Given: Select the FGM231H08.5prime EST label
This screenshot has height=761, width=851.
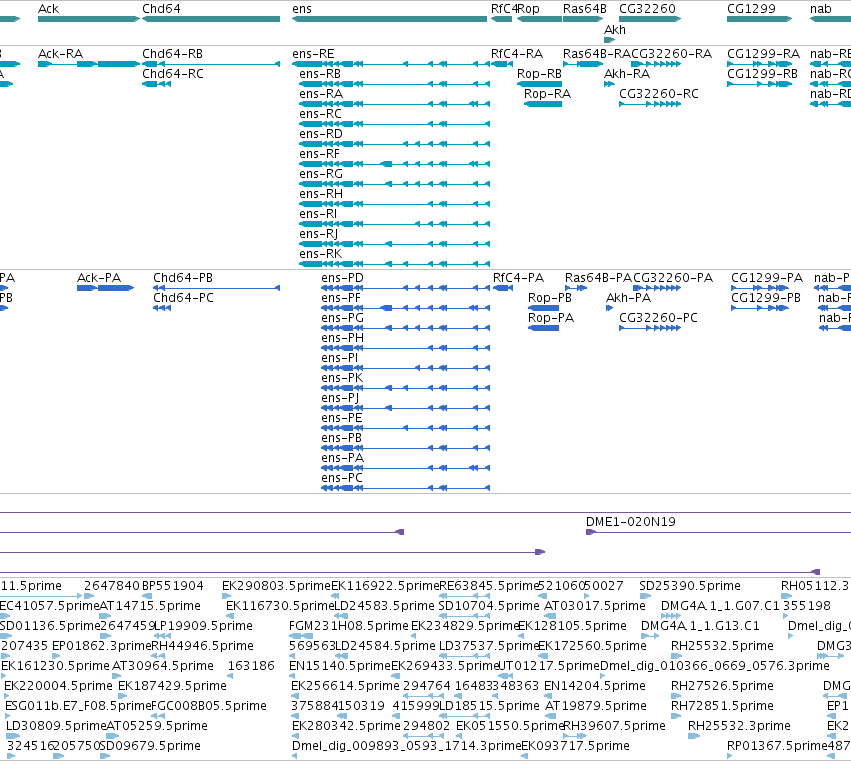Looking at the screenshot, I should 348,626.
